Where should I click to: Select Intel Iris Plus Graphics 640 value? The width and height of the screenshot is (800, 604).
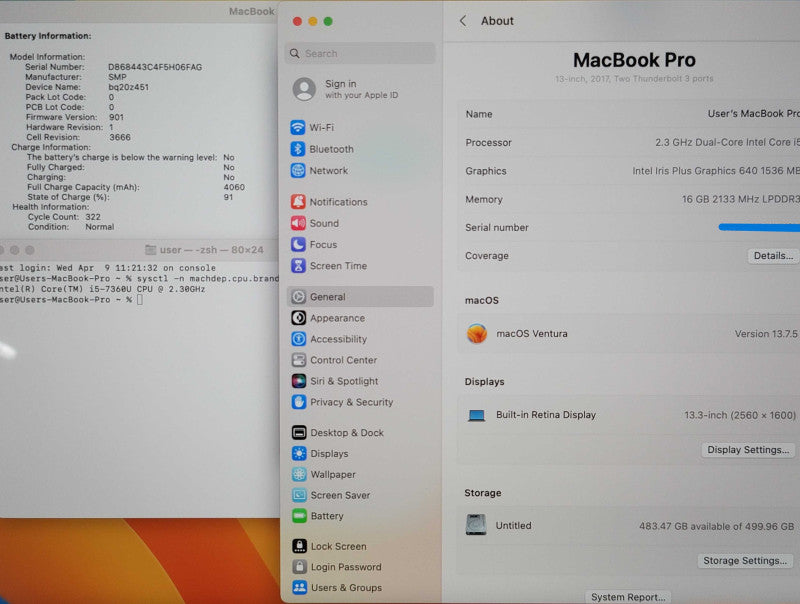(716, 171)
